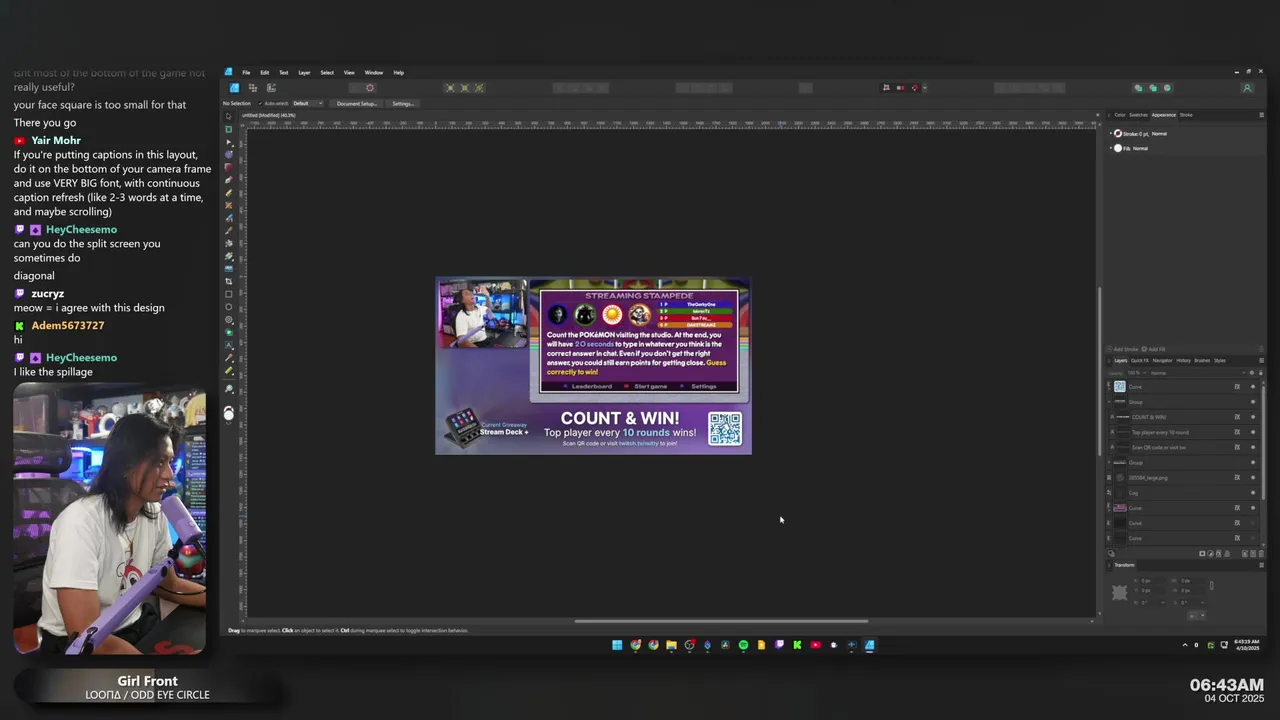Switch to the Stroke tab

click(x=1186, y=115)
